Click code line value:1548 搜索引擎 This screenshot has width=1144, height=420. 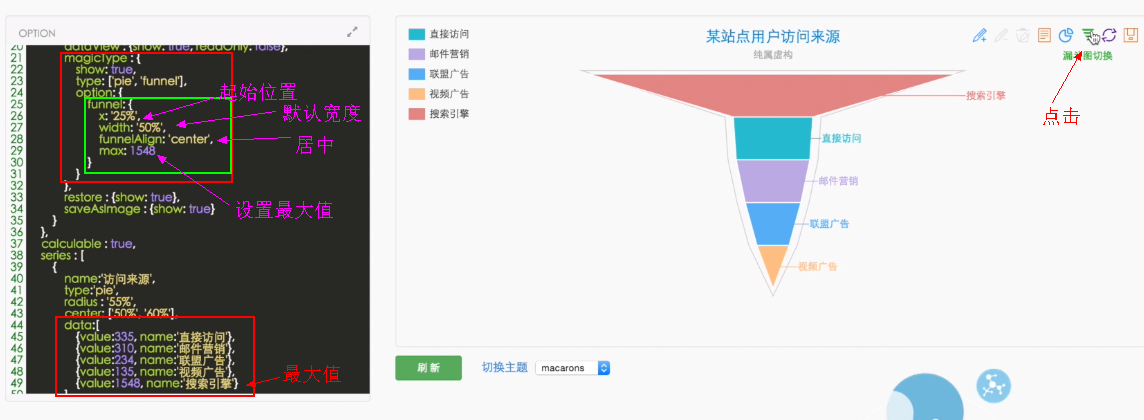click(x=158, y=383)
